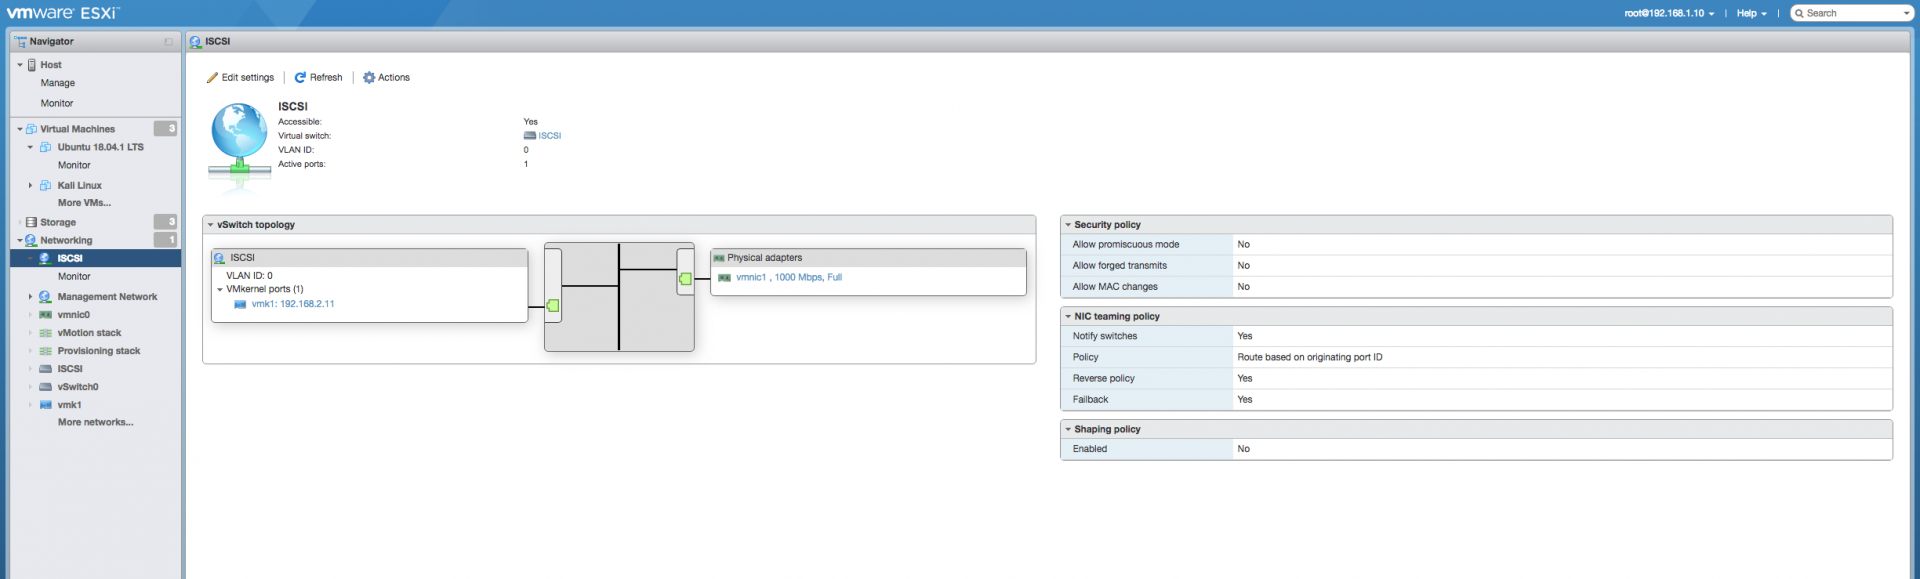Collapse the vSwitch topology panel
Image resolution: width=1920 pixels, height=579 pixels.
click(x=210, y=225)
